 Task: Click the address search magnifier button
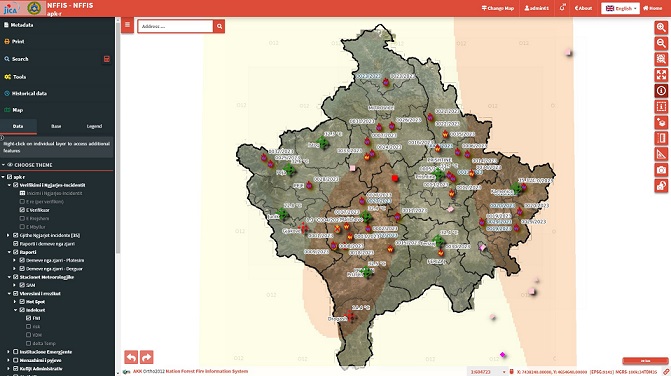[219, 27]
